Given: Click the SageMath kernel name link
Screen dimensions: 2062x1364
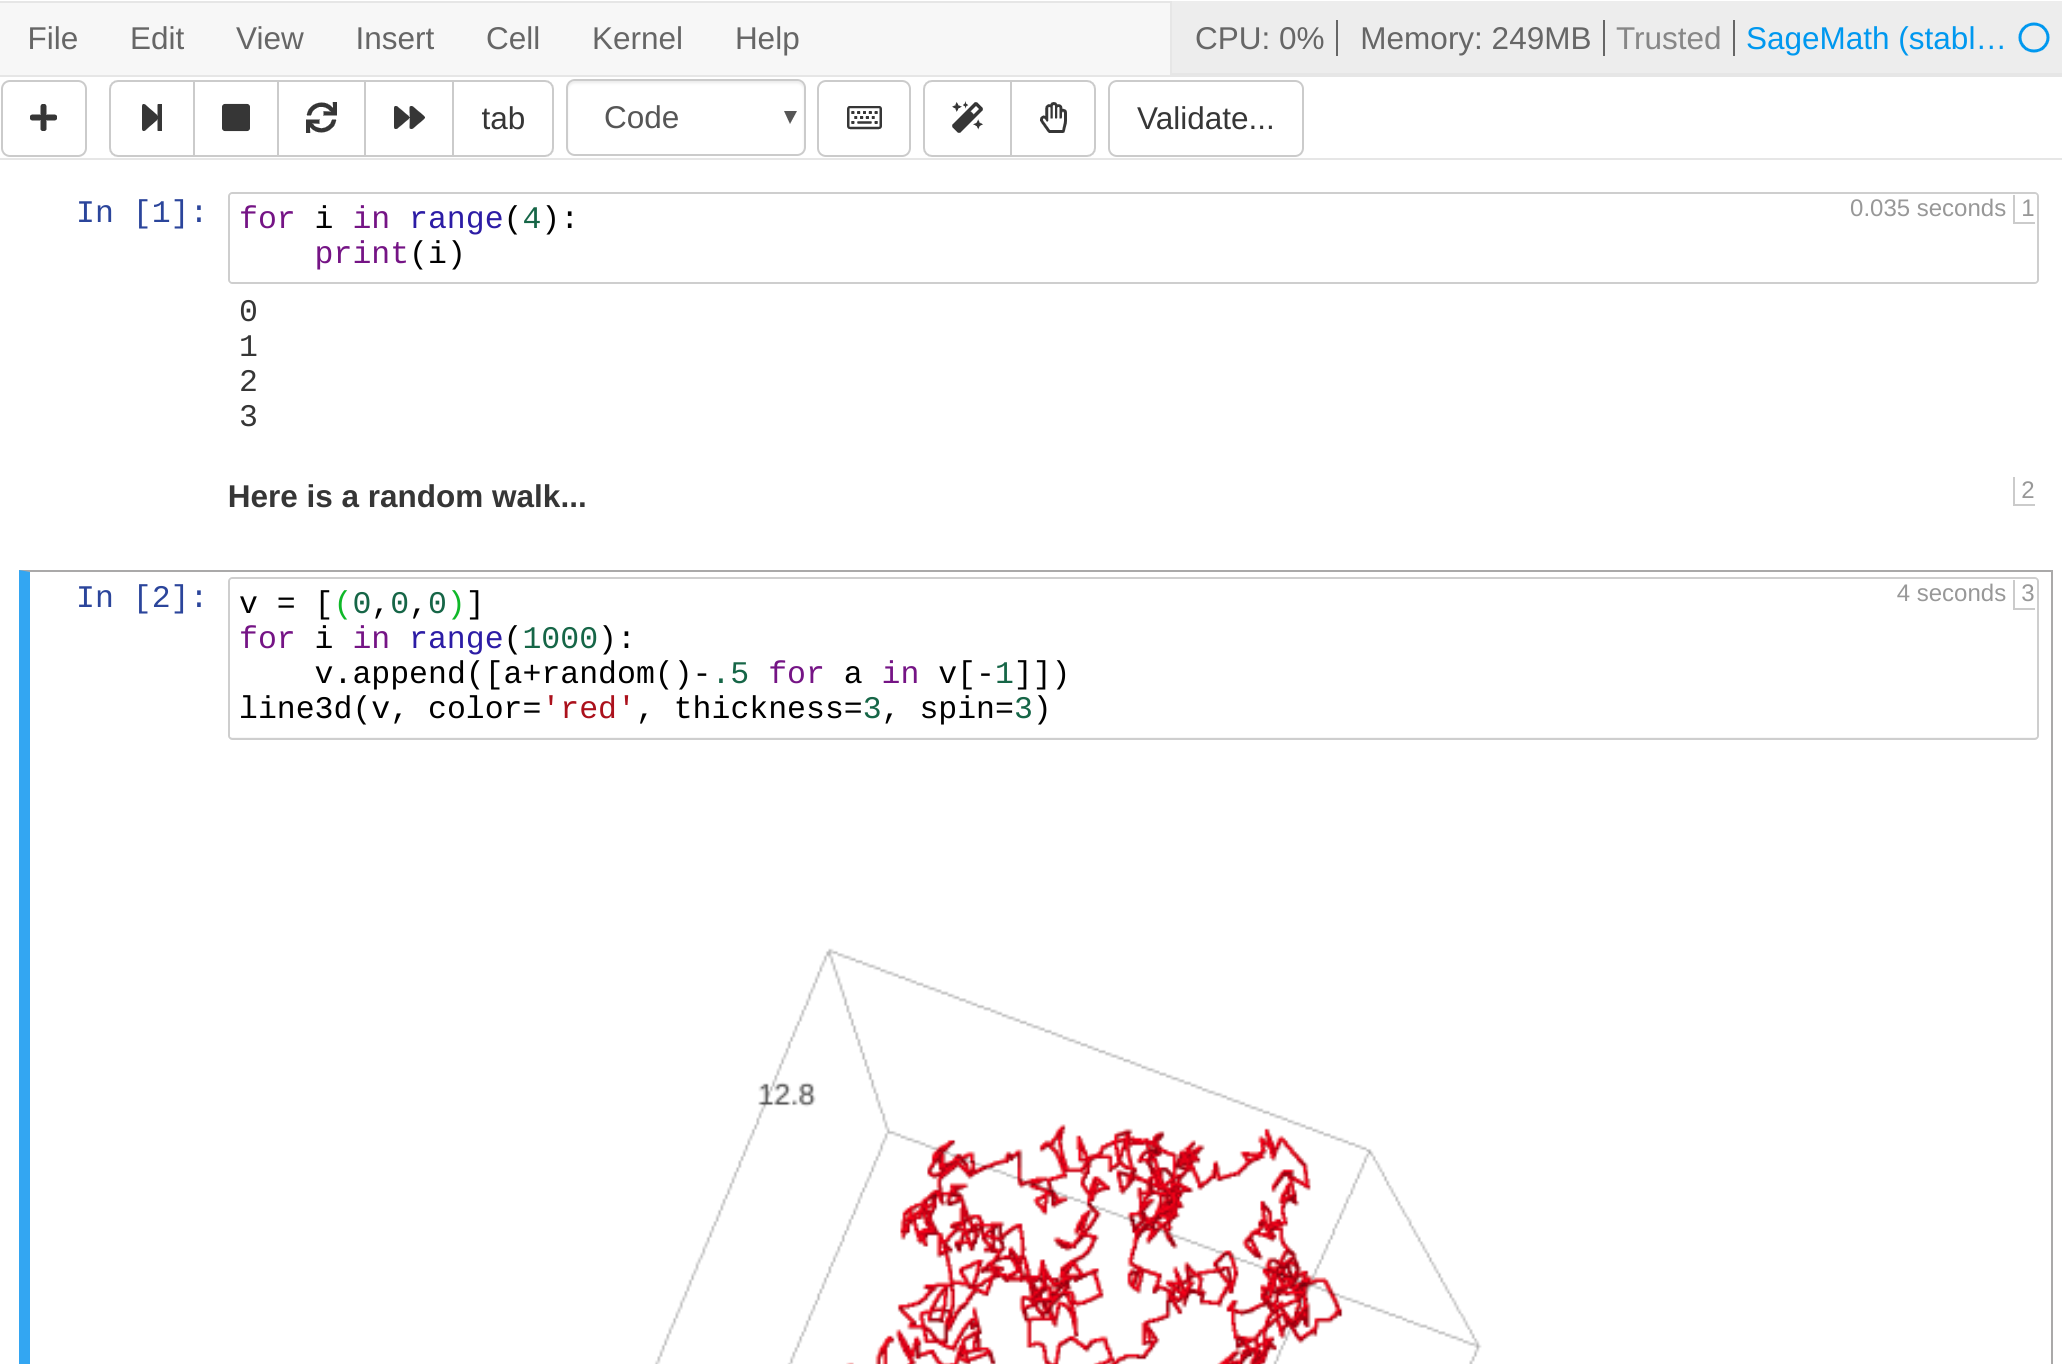Looking at the screenshot, I should pos(1875,38).
